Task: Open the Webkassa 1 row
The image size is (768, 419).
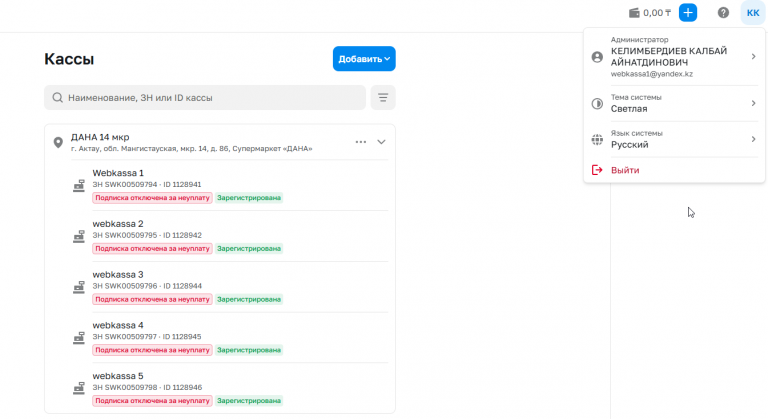Action: 229,185
